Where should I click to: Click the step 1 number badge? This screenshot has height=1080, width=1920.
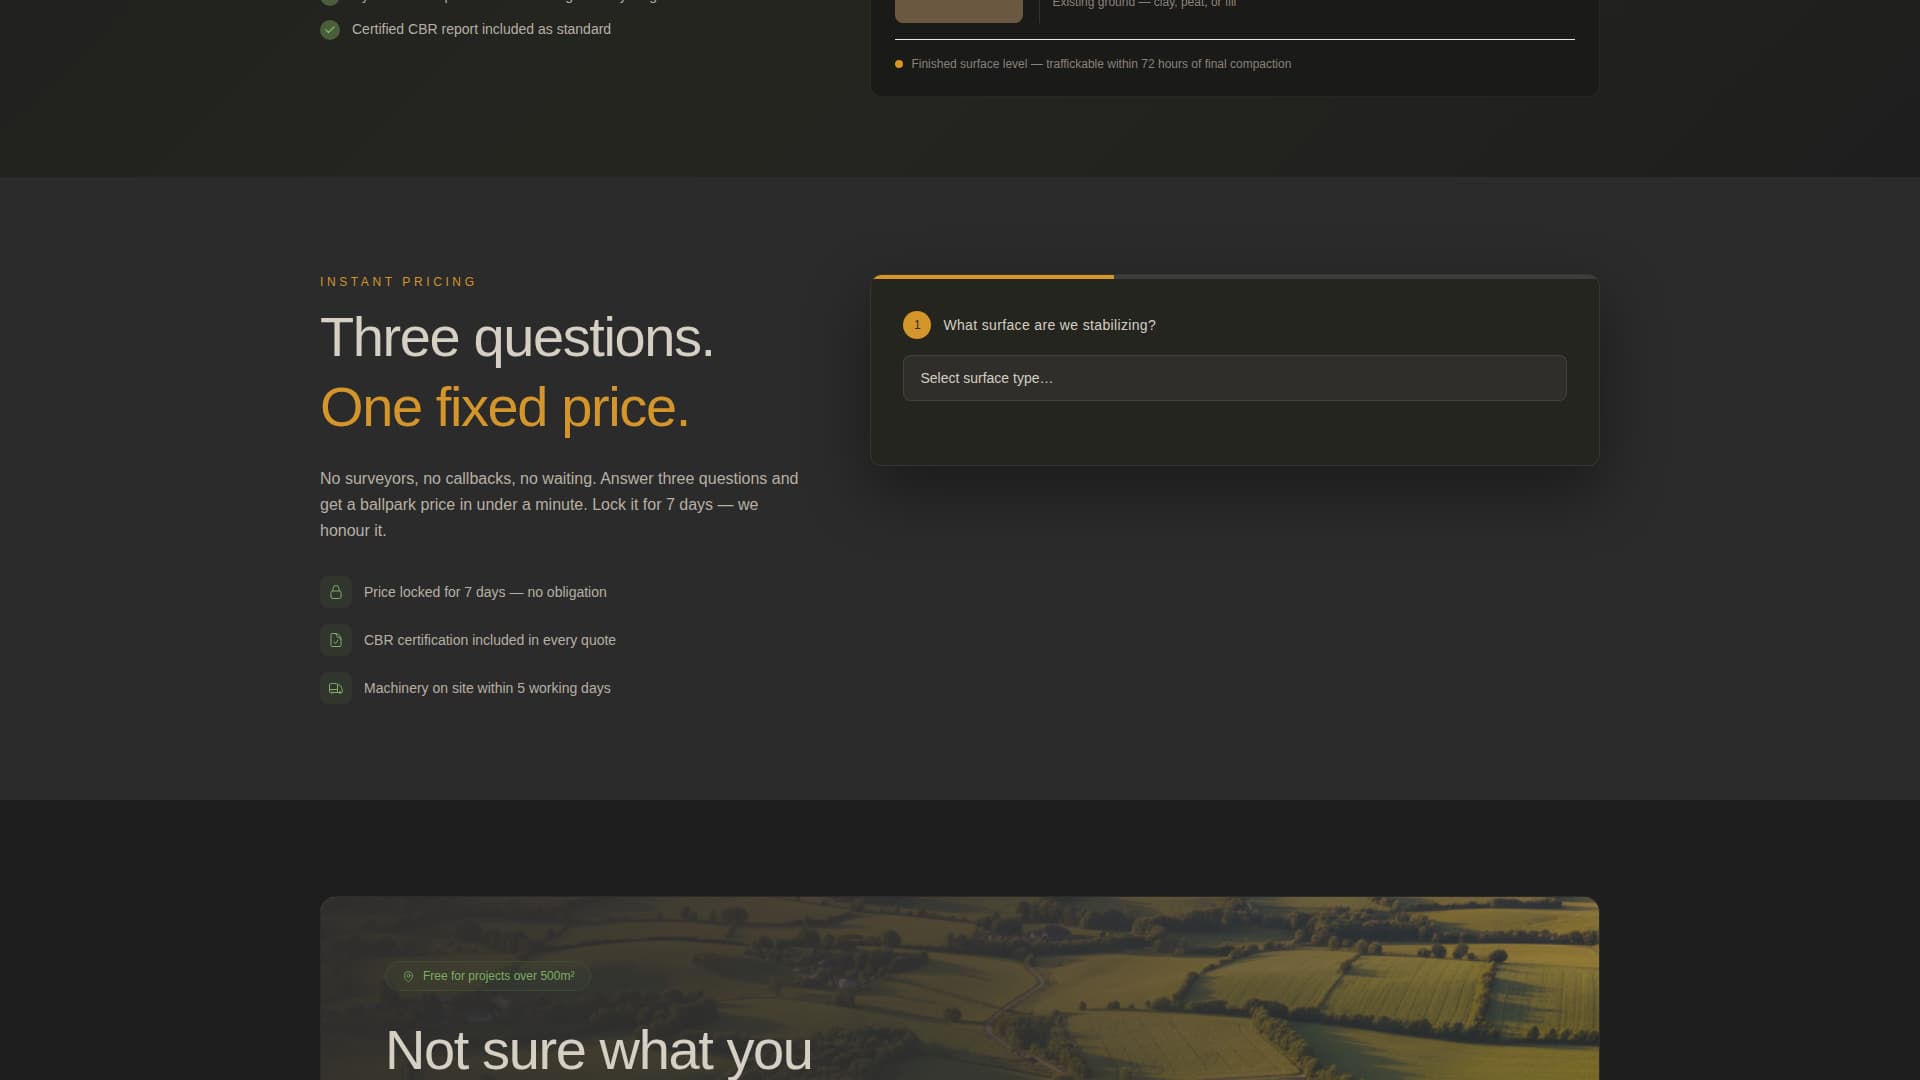(x=917, y=325)
